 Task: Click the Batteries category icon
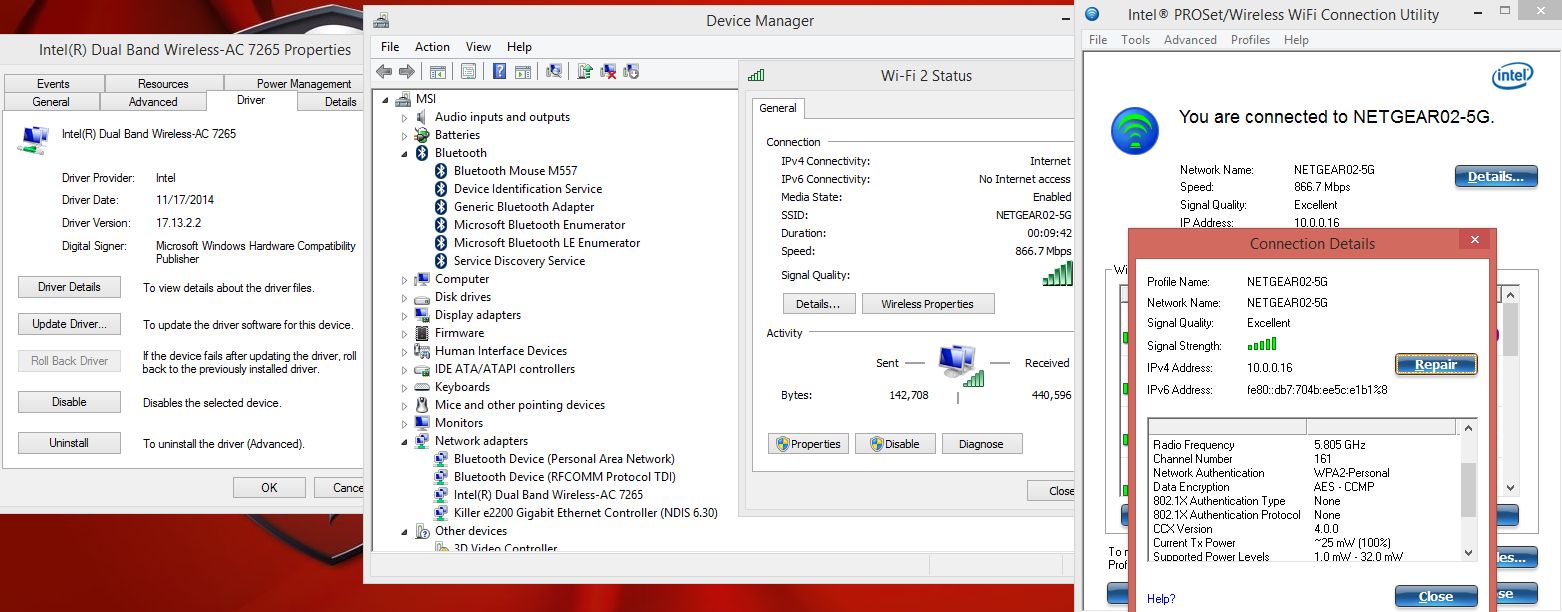[x=422, y=135]
